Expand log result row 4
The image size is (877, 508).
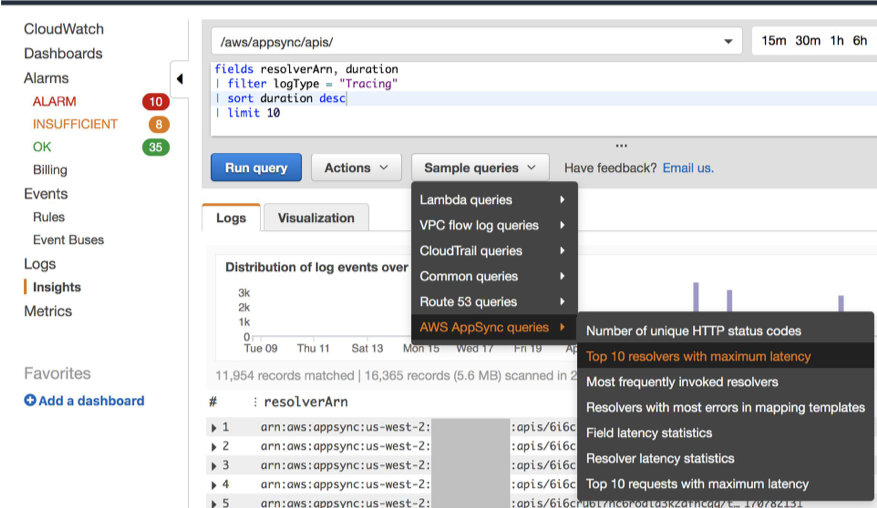(x=214, y=485)
